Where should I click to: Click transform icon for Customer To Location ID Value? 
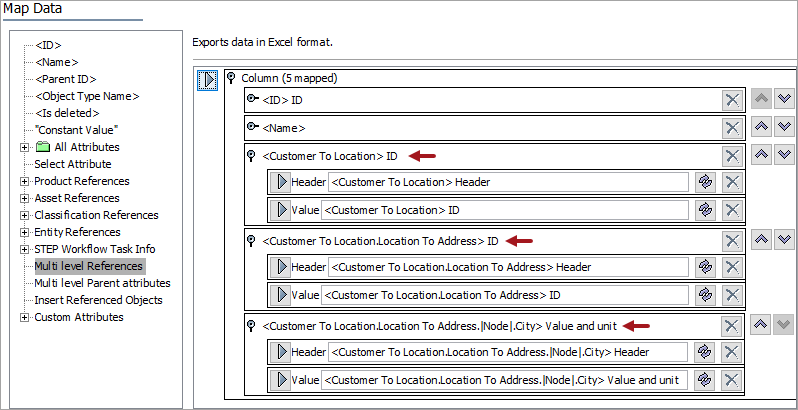[x=705, y=210]
